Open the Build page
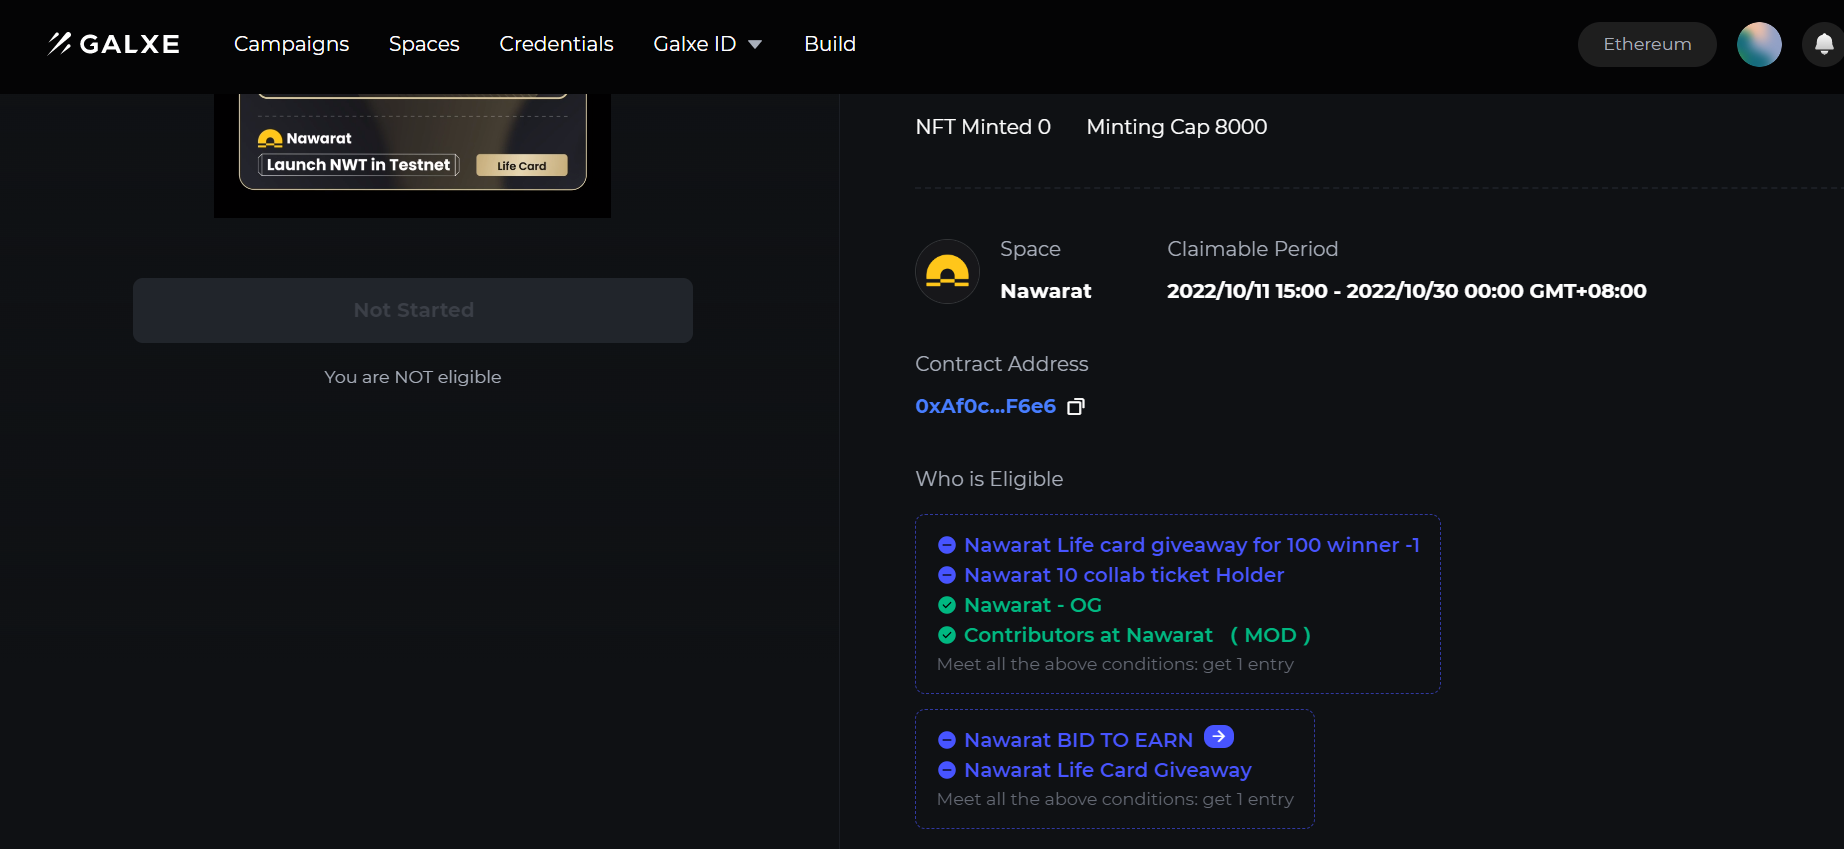1844x849 pixels. (x=830, y=44)
